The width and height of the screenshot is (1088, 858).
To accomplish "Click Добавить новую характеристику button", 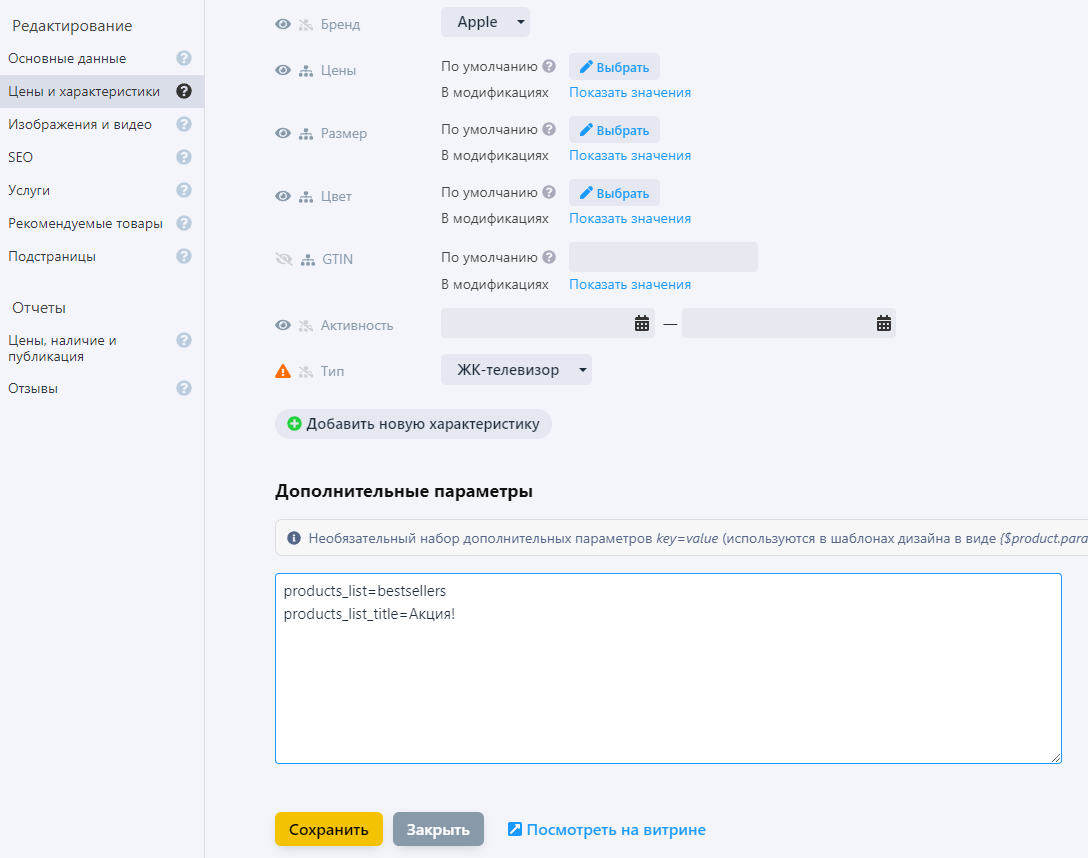I will coord(413,424).
